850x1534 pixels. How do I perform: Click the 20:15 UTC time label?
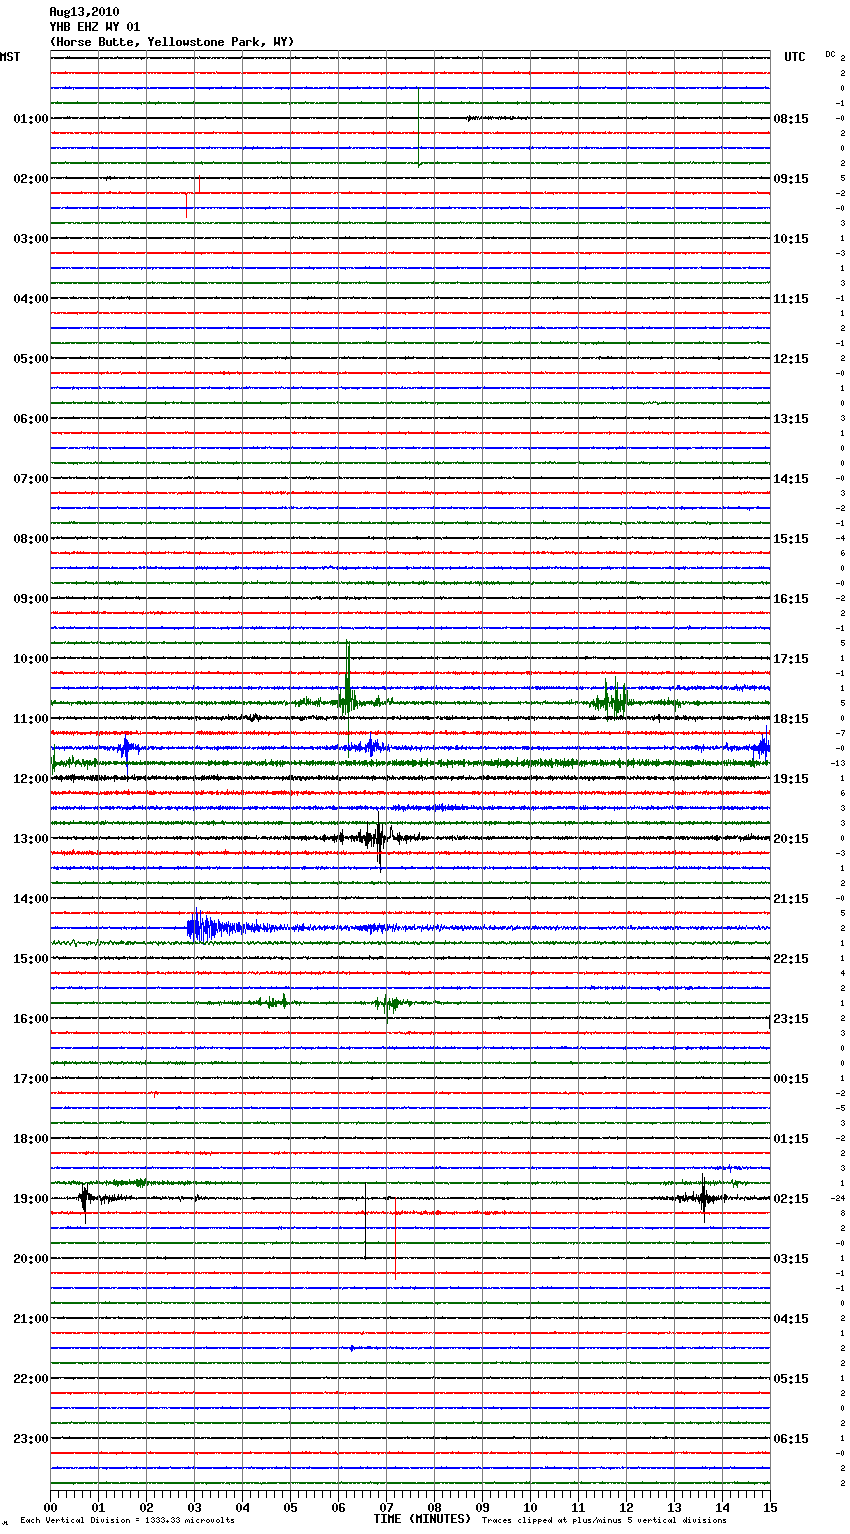(791, 839)
